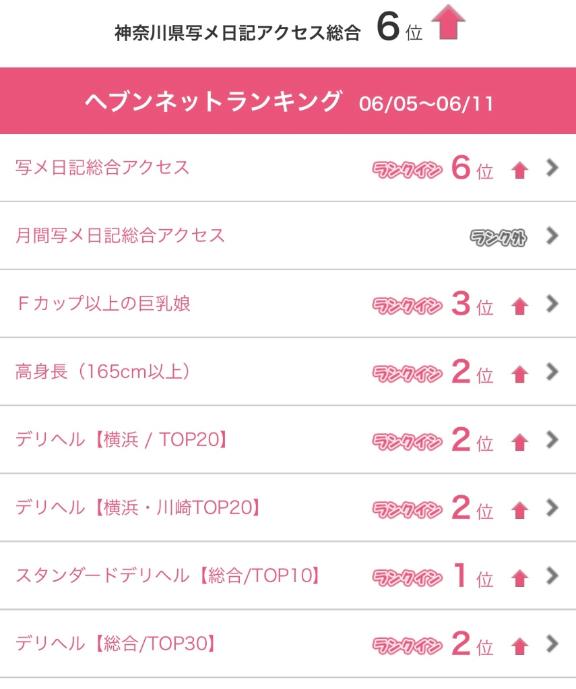Click up arrow in 横浜・川崎TOP20 row
576x689 pixels.
[520, 510]
